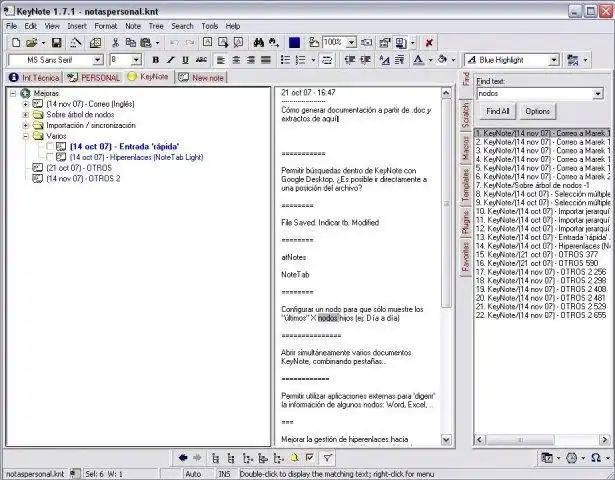Viewport: 615px width, 480px height.
Task: Open the Format menu
Action: 106,26
